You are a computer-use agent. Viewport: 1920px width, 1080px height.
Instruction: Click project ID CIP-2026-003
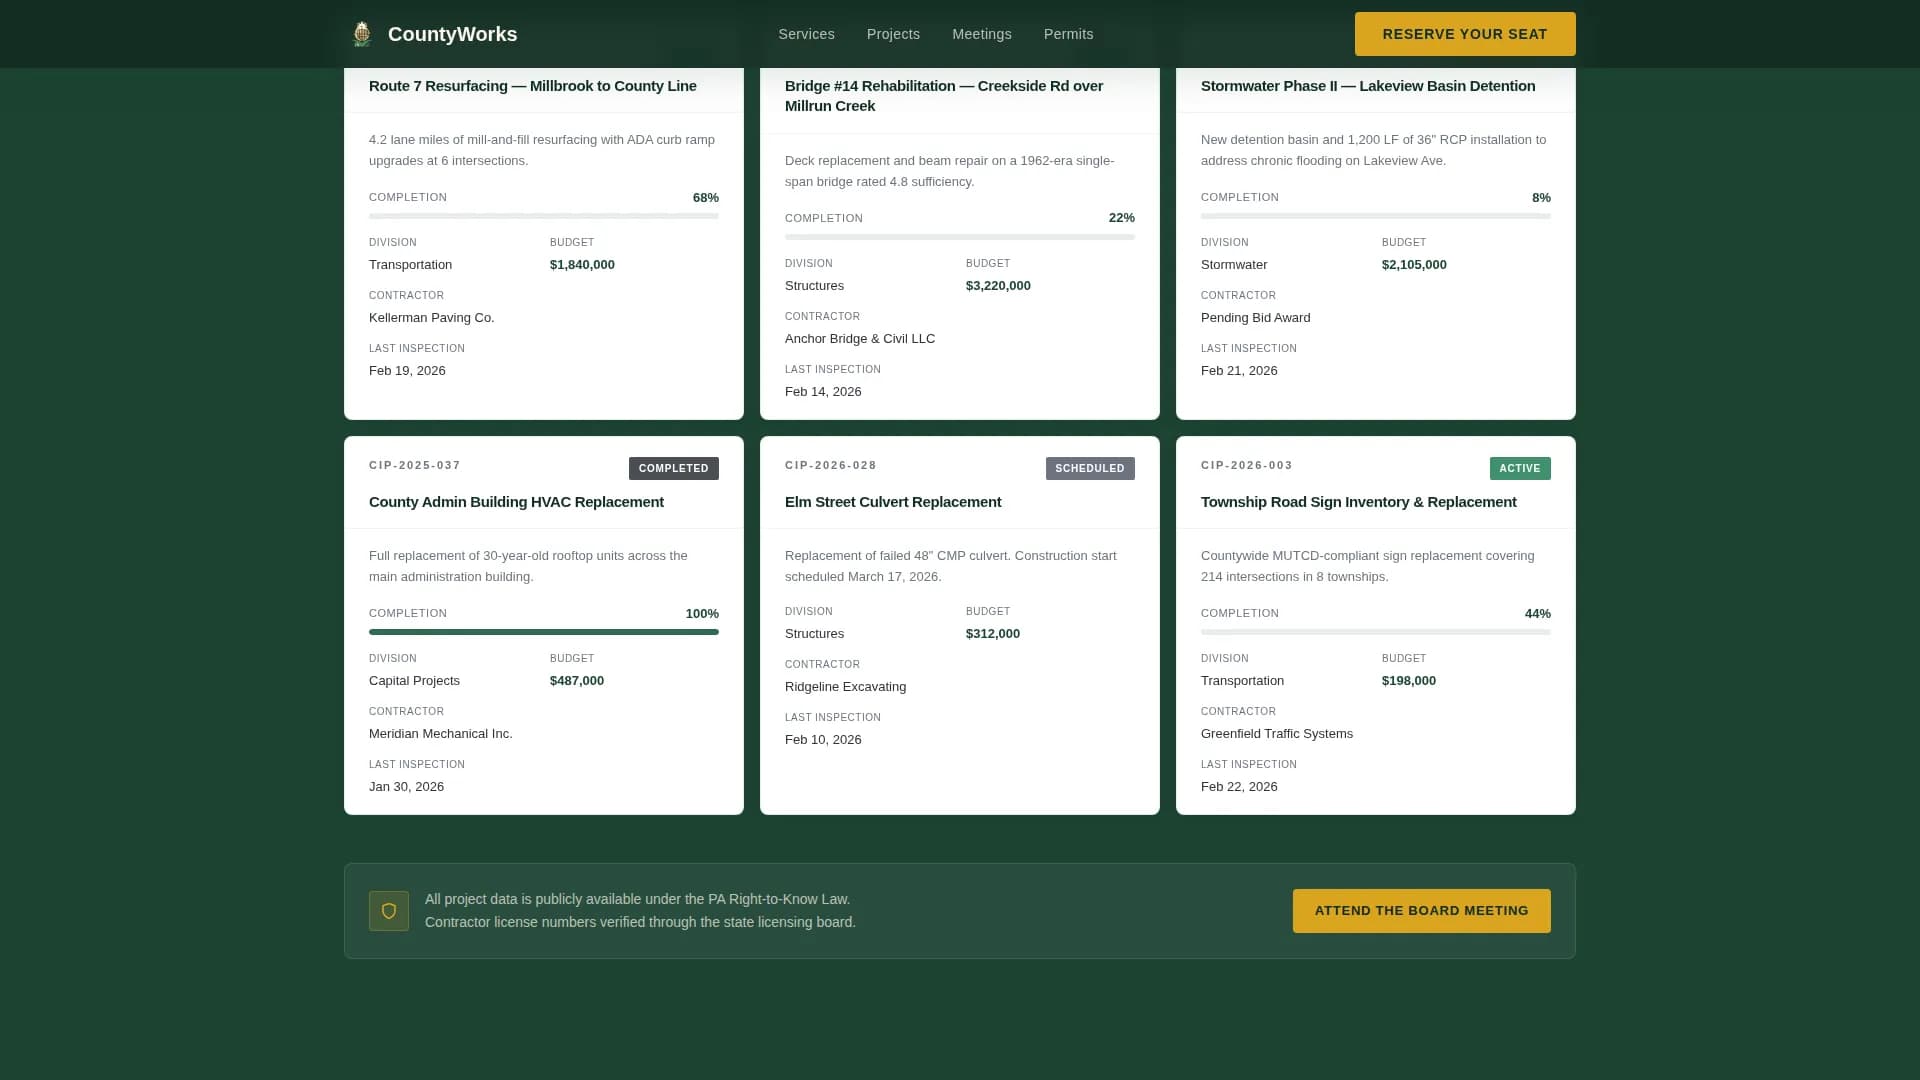[x=1247, y=465]
